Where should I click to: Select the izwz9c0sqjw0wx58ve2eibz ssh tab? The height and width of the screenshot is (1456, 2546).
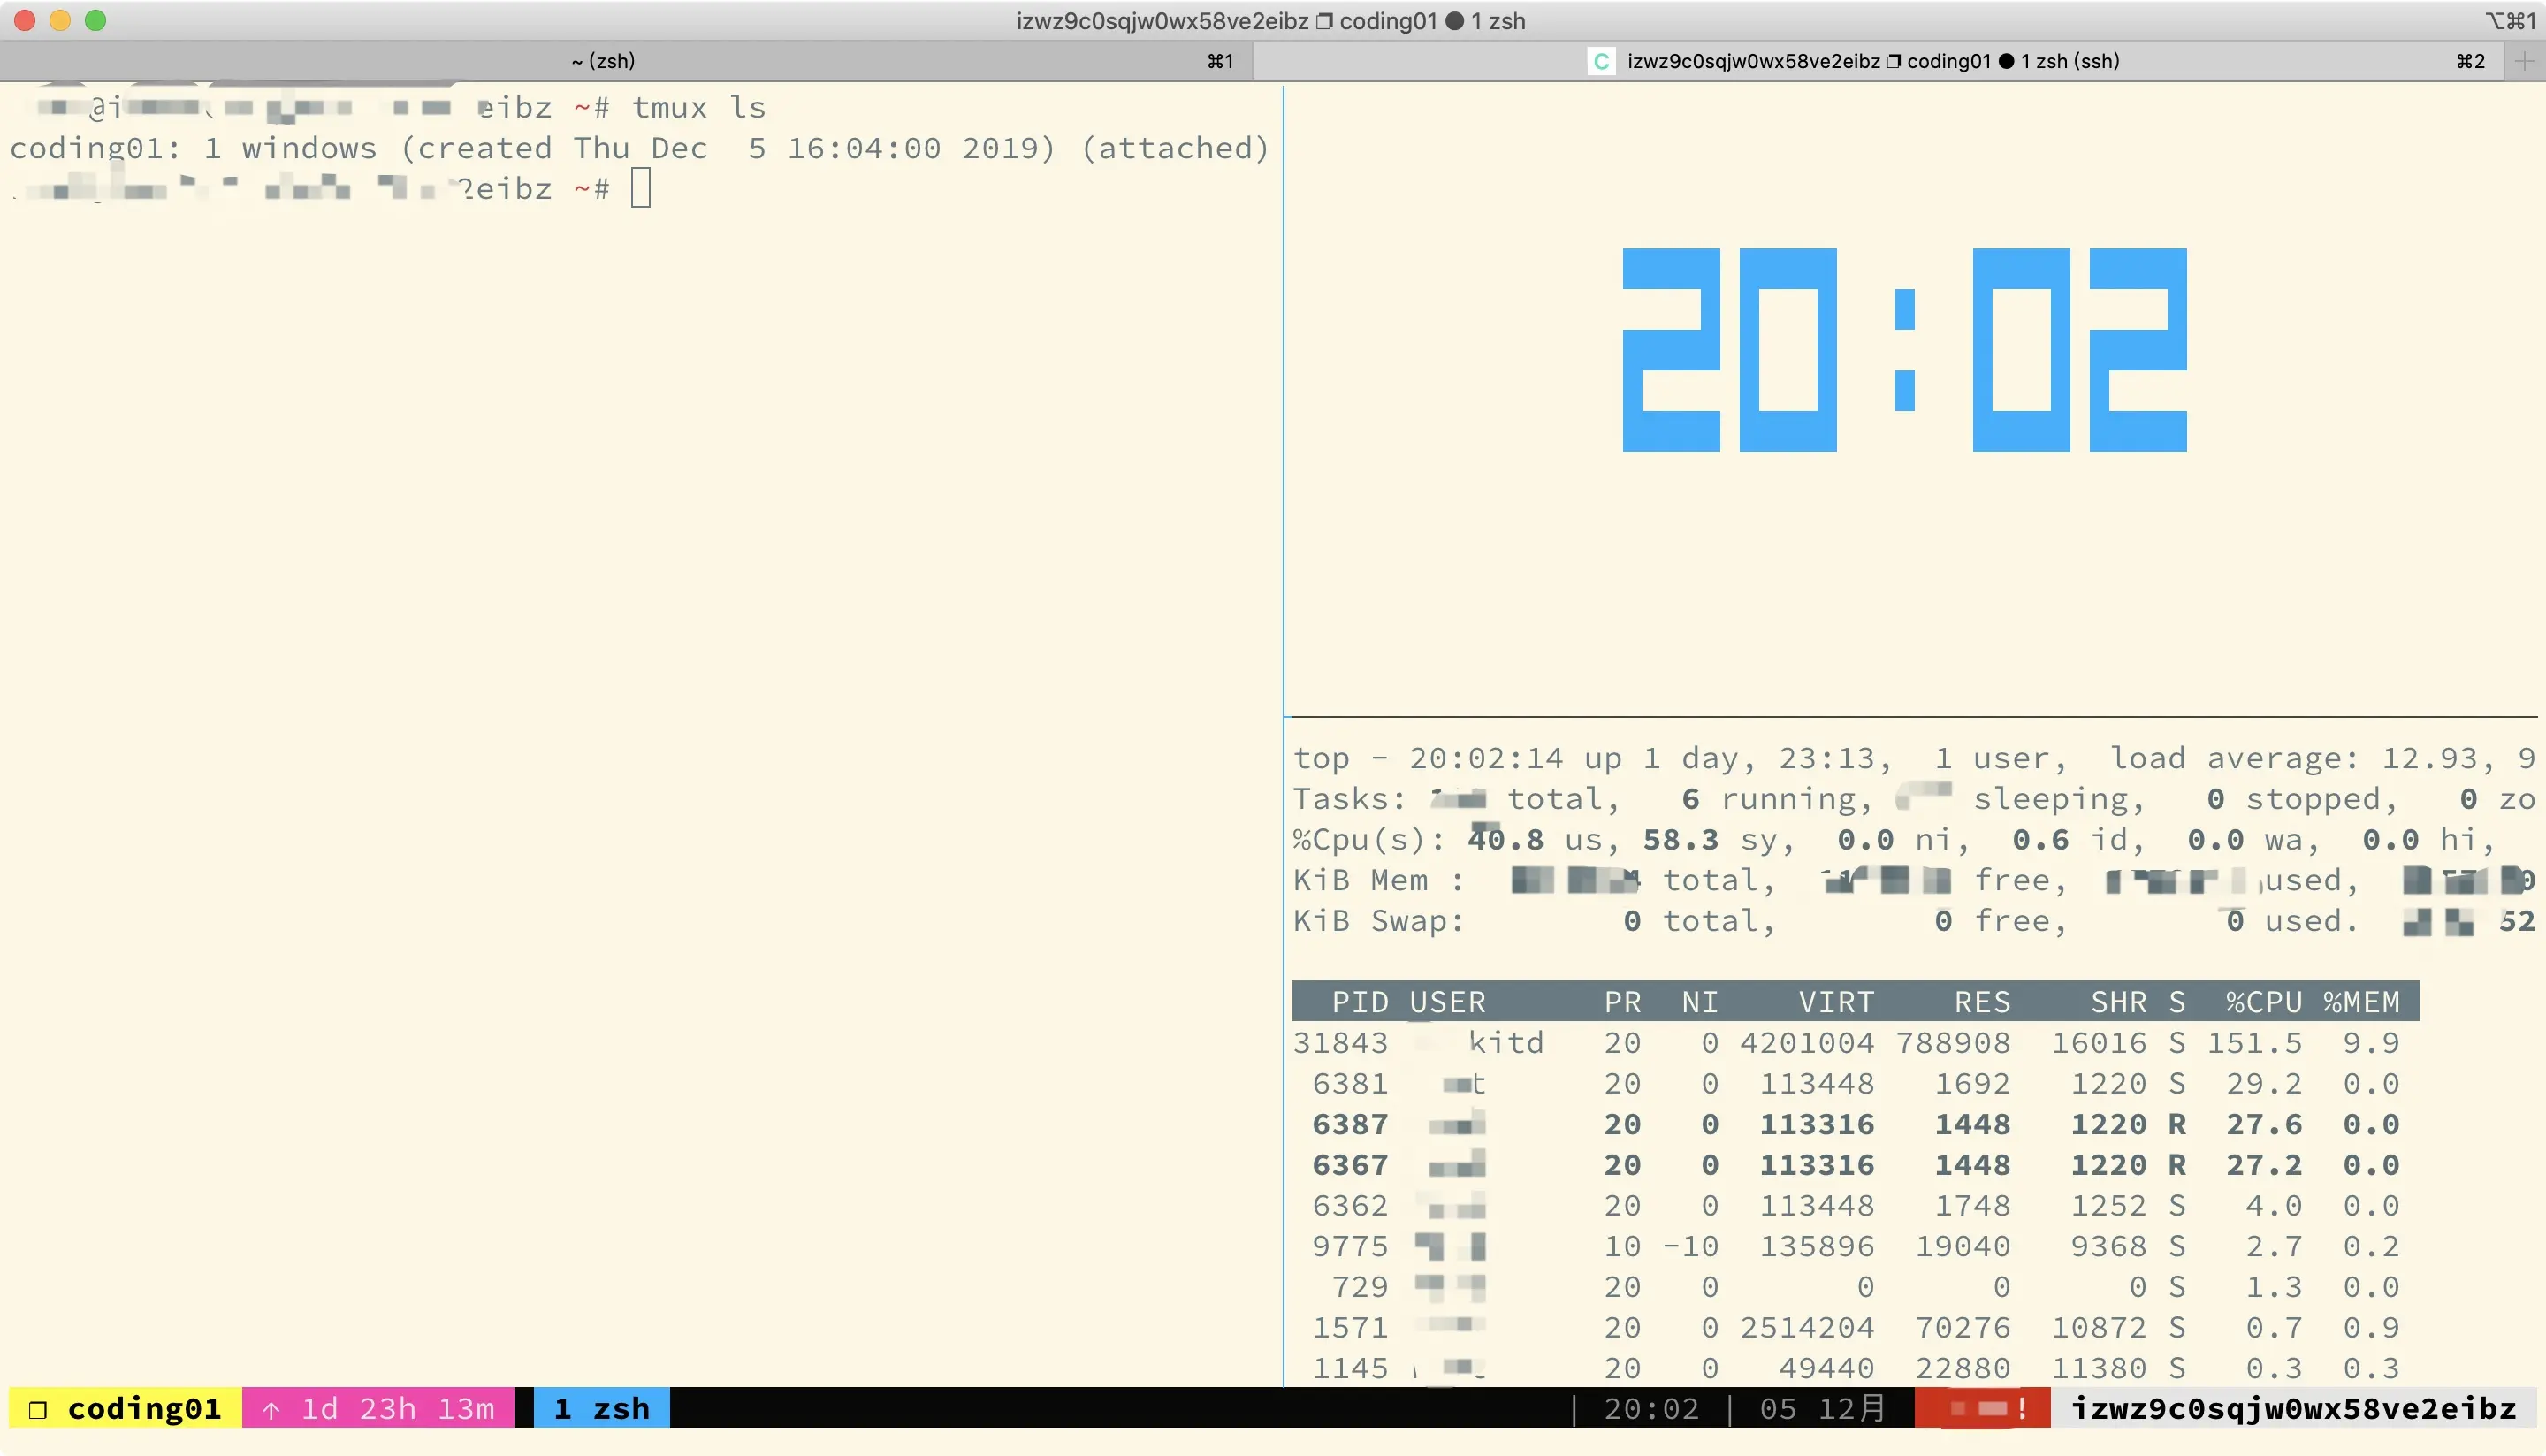tap(1872, 61)
